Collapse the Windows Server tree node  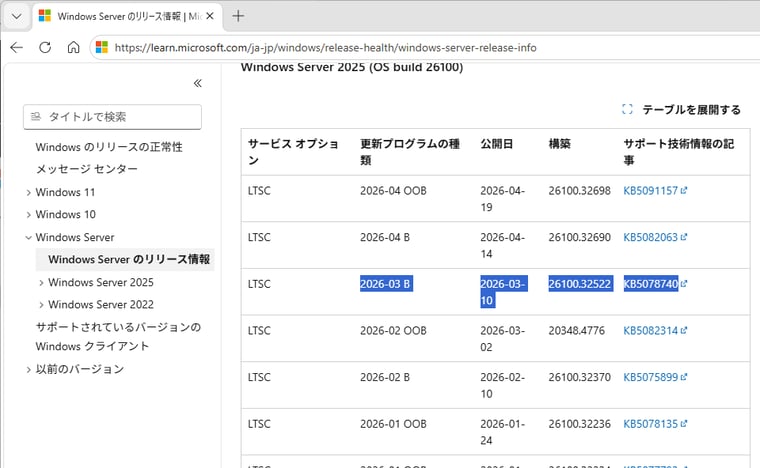coord(28,237)
